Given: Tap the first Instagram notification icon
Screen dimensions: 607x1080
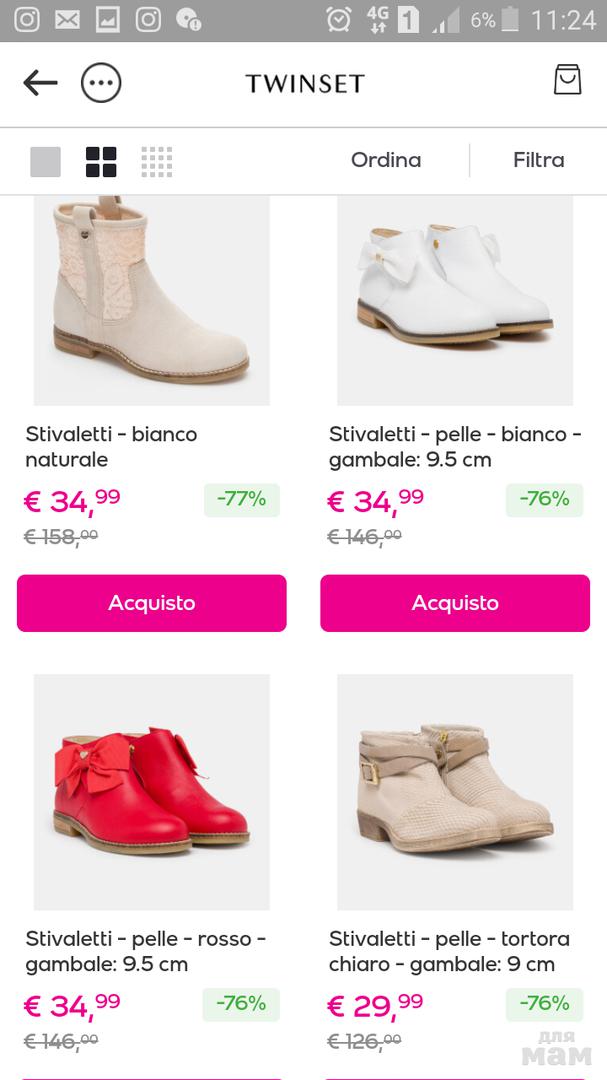Looking at the screenshot, I should [x=27, y=20].
